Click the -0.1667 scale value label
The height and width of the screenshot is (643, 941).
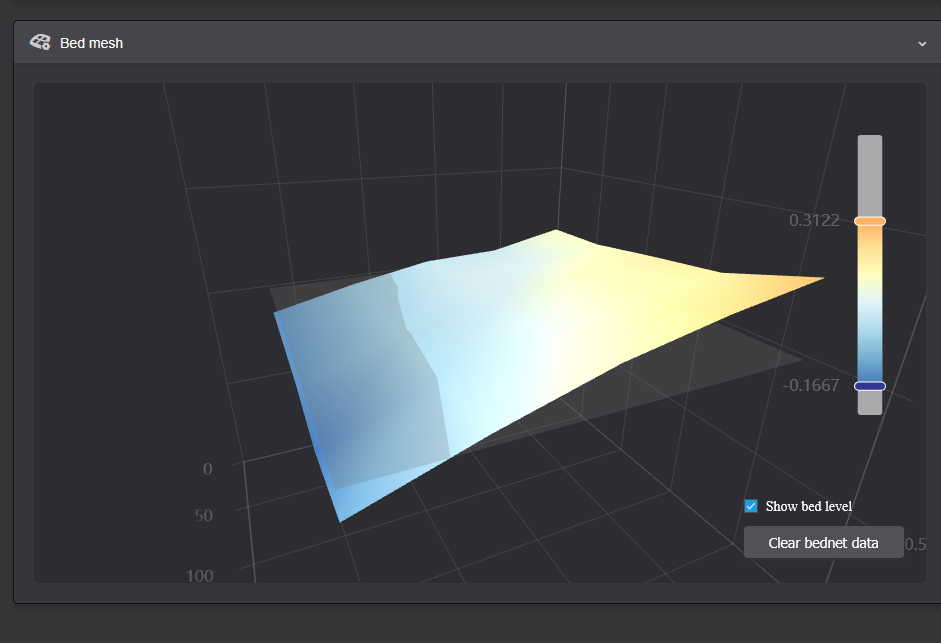811,385
